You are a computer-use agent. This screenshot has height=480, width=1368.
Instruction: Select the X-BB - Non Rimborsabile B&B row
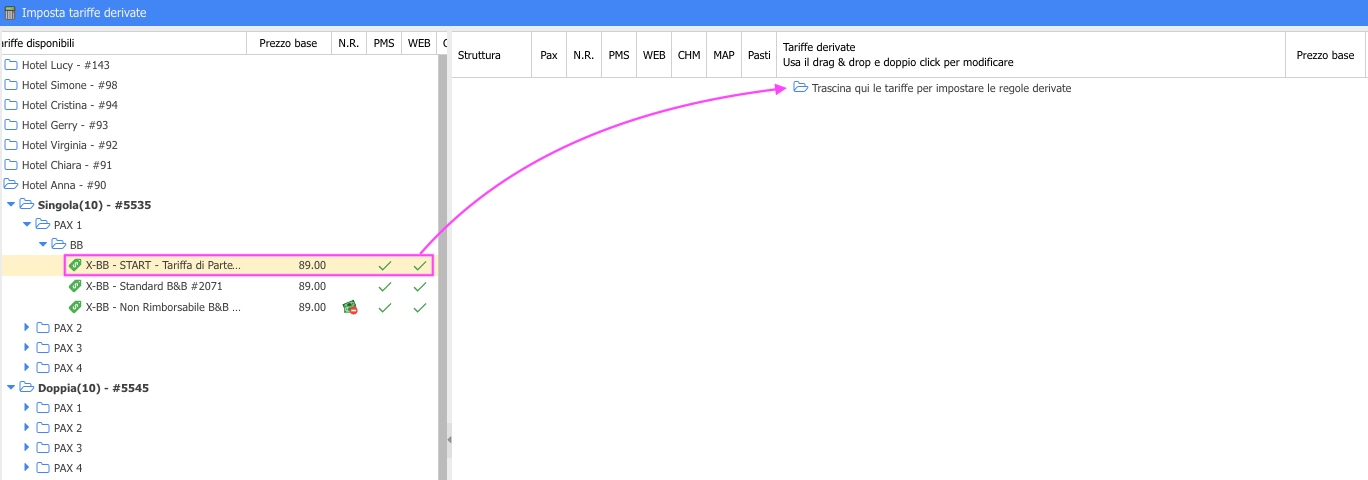(219, 307)
